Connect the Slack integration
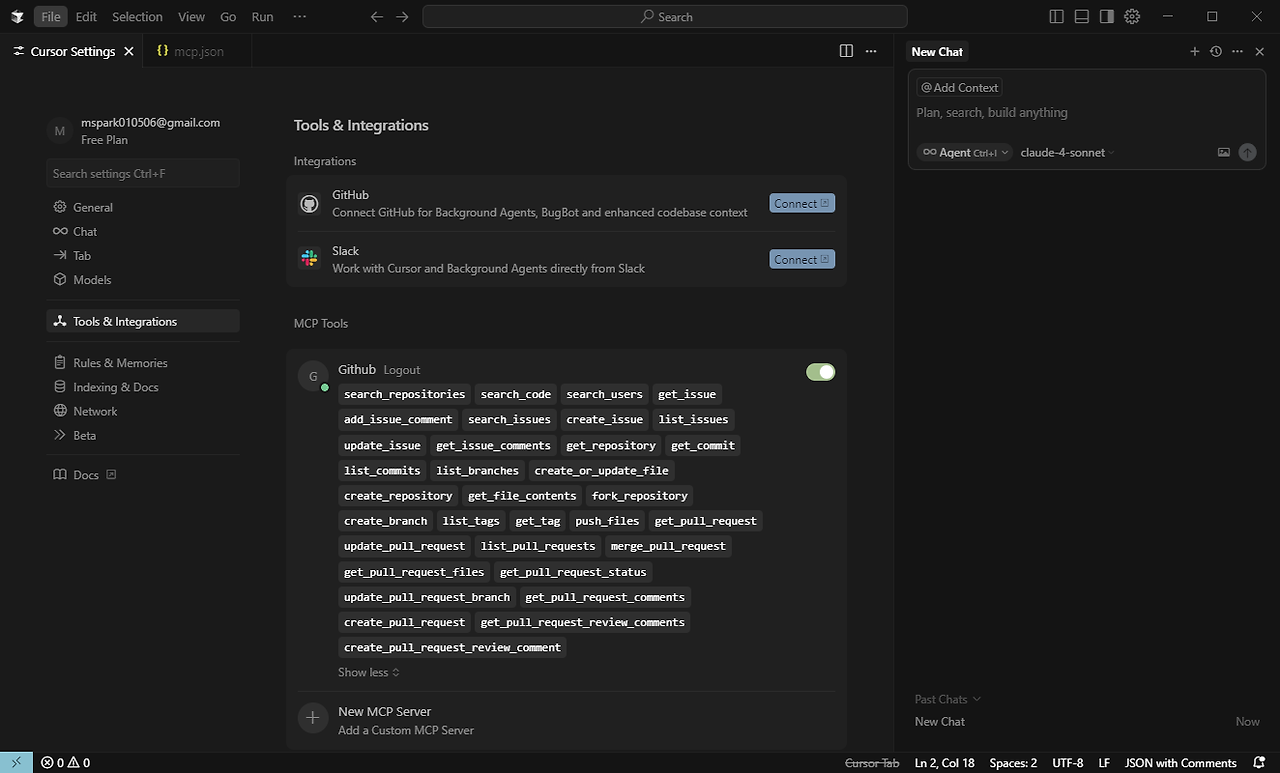1280x773 pixels. pos(802,259)
